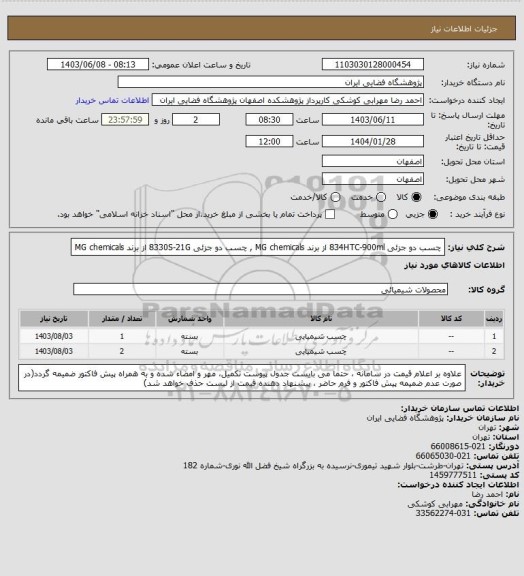Click row 1 item name چسب شیمیایی
Viewport: 524px width, 576px height.
[x=321, y=336]
